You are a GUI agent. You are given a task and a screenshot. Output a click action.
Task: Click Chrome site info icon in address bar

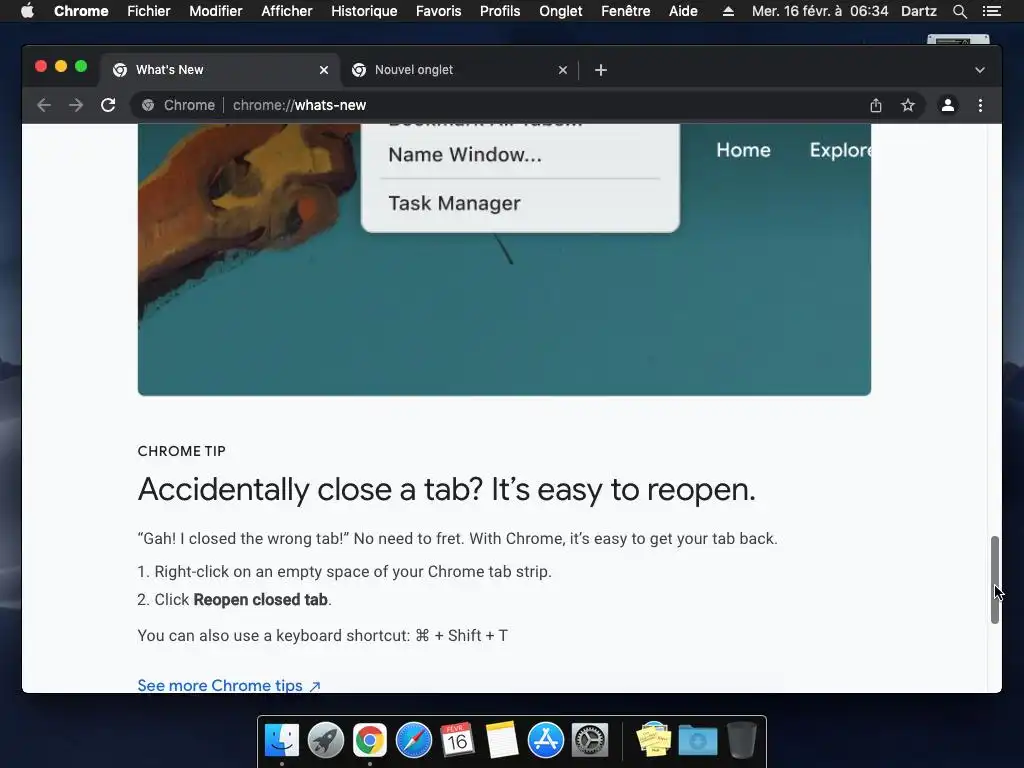pyautogui.click(x=148, y=105)
